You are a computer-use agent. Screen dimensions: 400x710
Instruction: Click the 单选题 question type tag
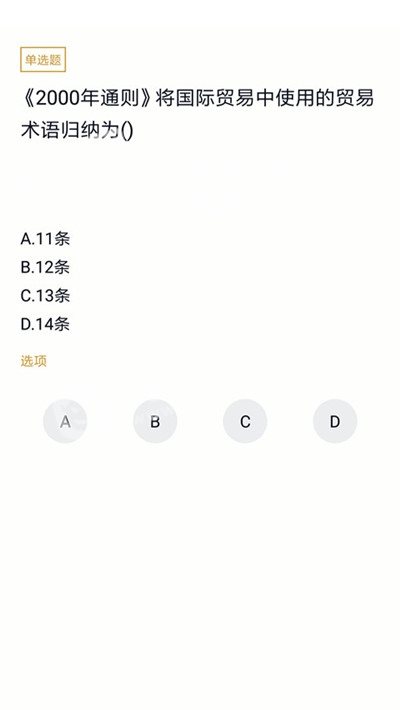[x=43, y=59]
